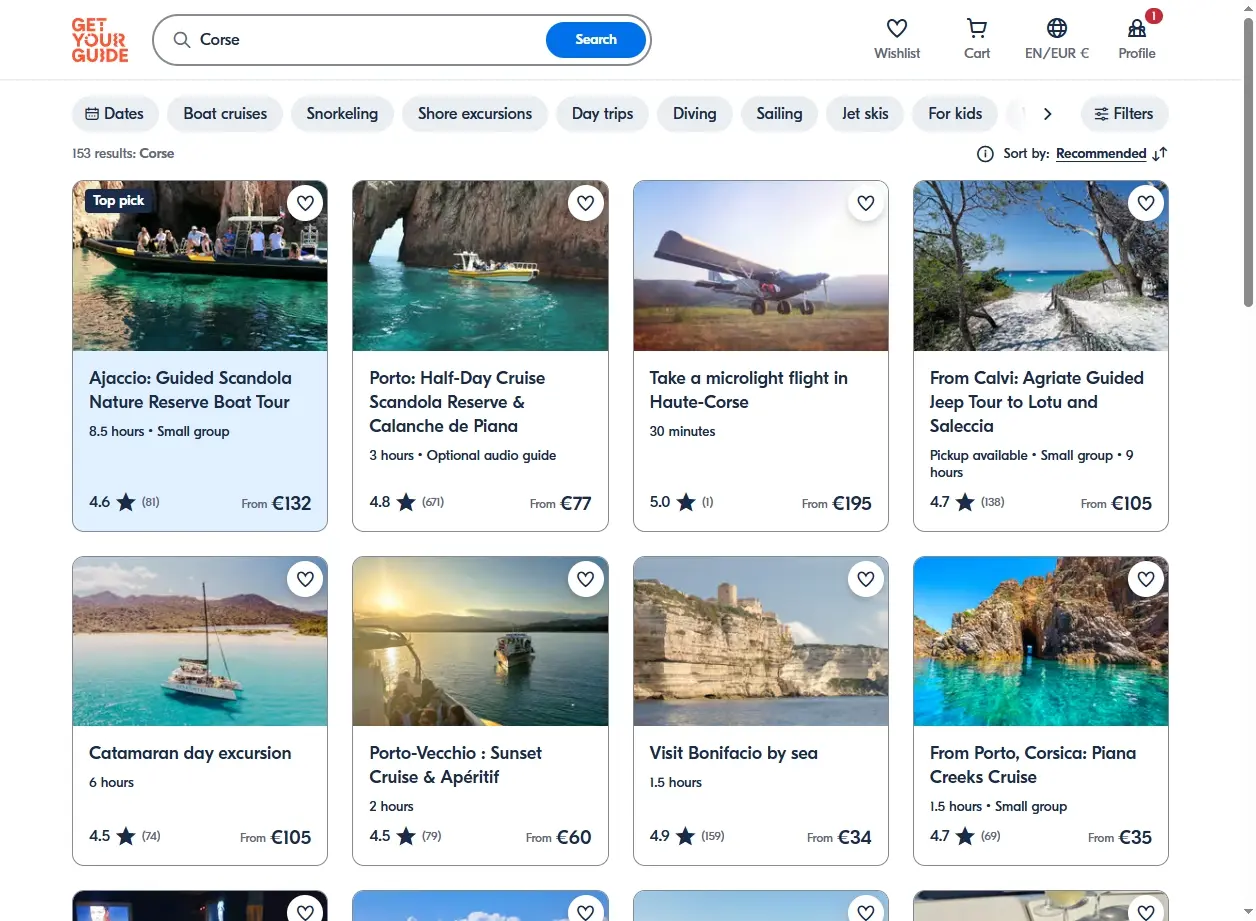Select the Boat cruises category
Viewport: 1256px width, 921px height.
tap(225, 114)
